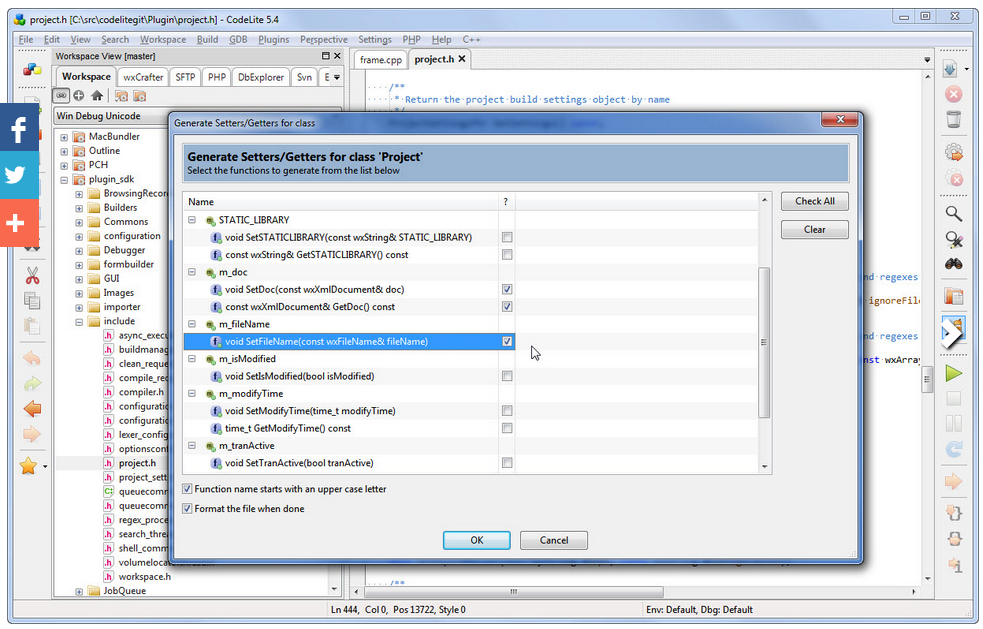Click the magnifying glass Find icon
Image resolution: width=983 pixels, height=629 pixels.
[953, 214]
